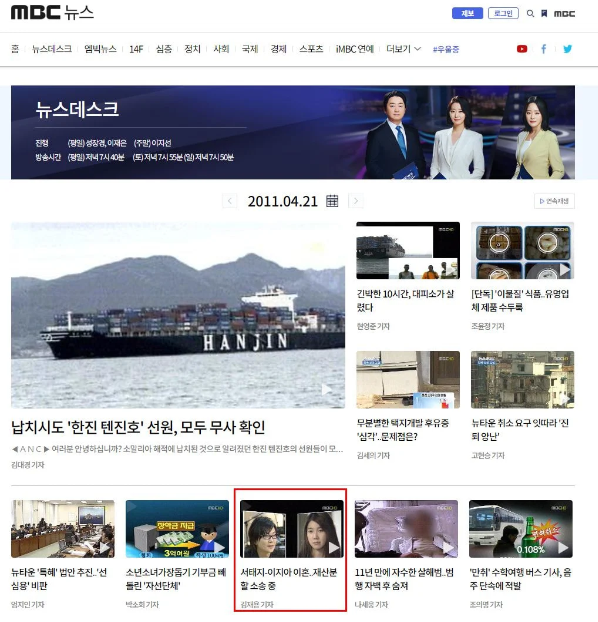Open 14F menu item
The image size is (598, 622).
click(x=136, y=49)
